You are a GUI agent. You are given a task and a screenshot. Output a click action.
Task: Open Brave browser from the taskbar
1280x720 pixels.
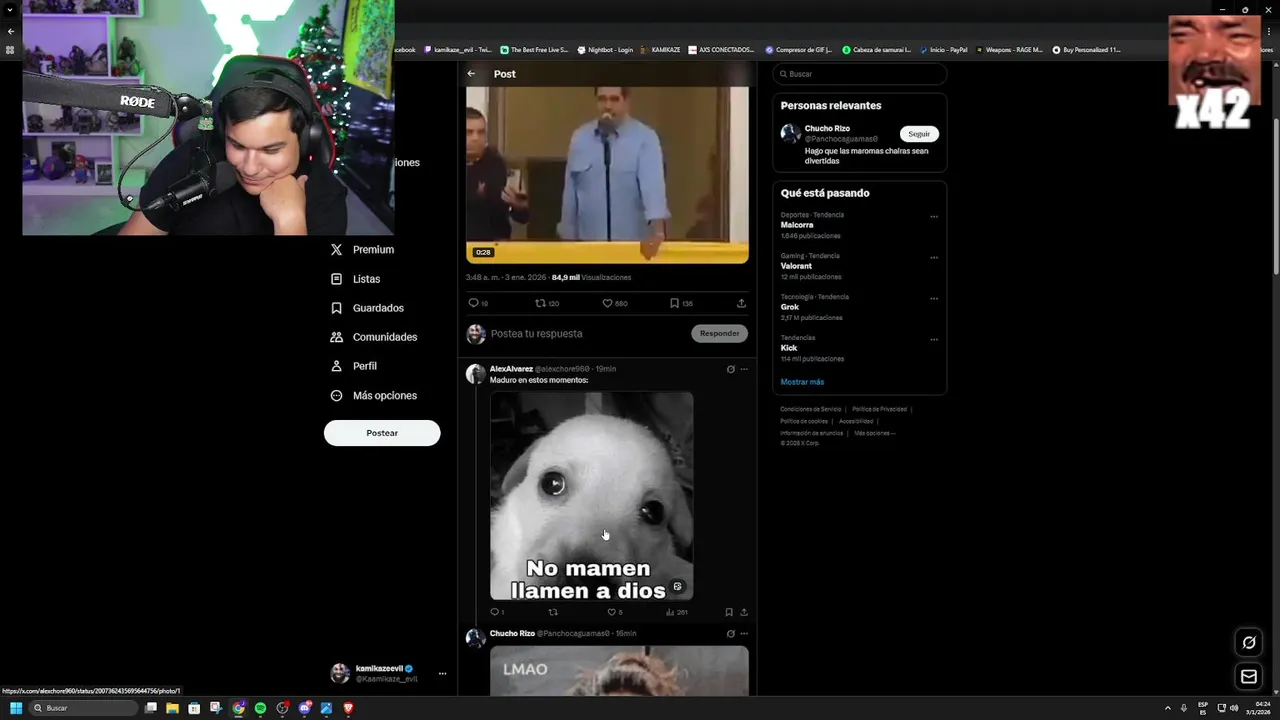coord(348,708)
